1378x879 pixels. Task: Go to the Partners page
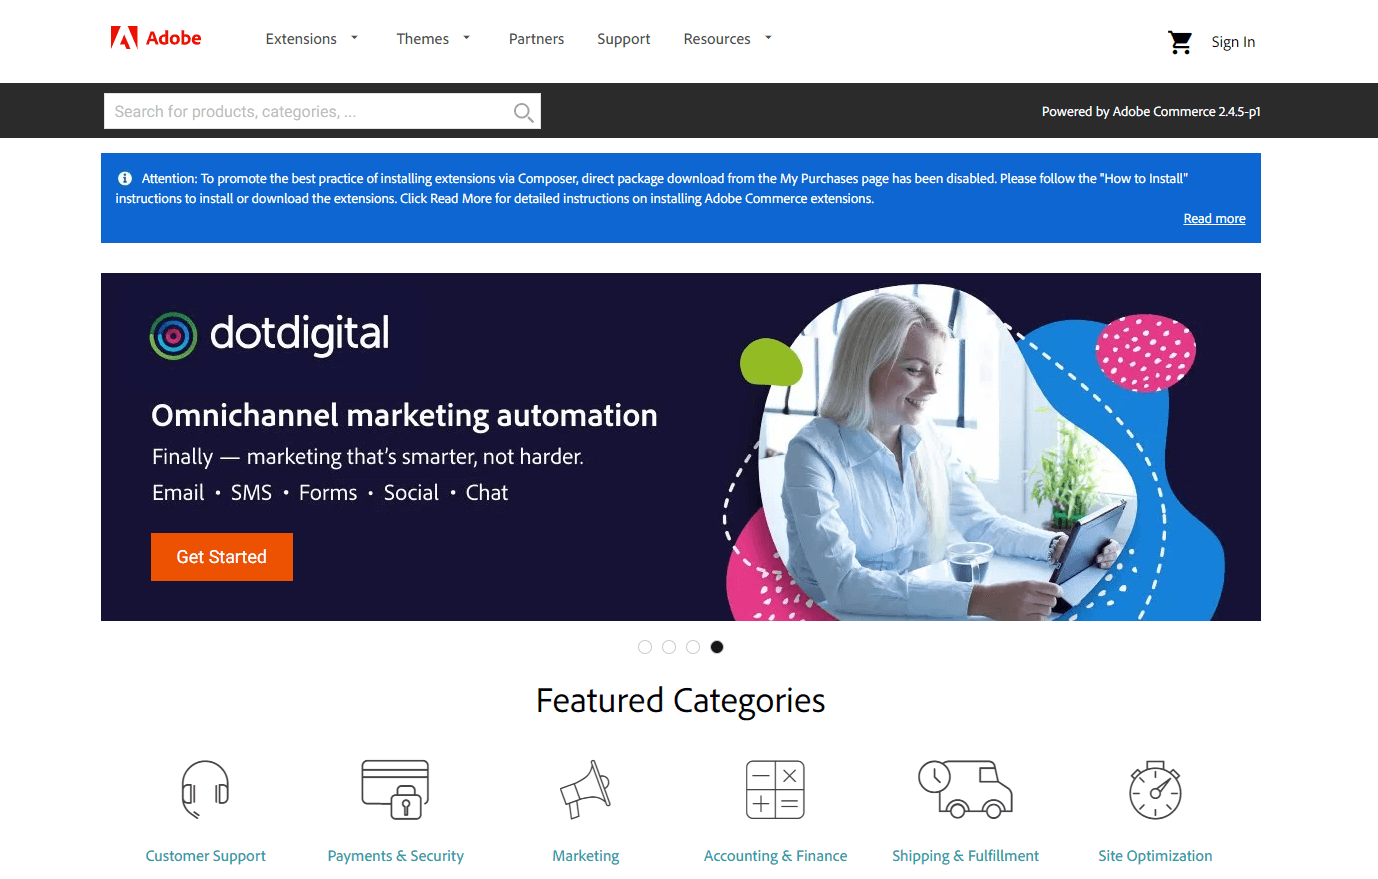536,39
